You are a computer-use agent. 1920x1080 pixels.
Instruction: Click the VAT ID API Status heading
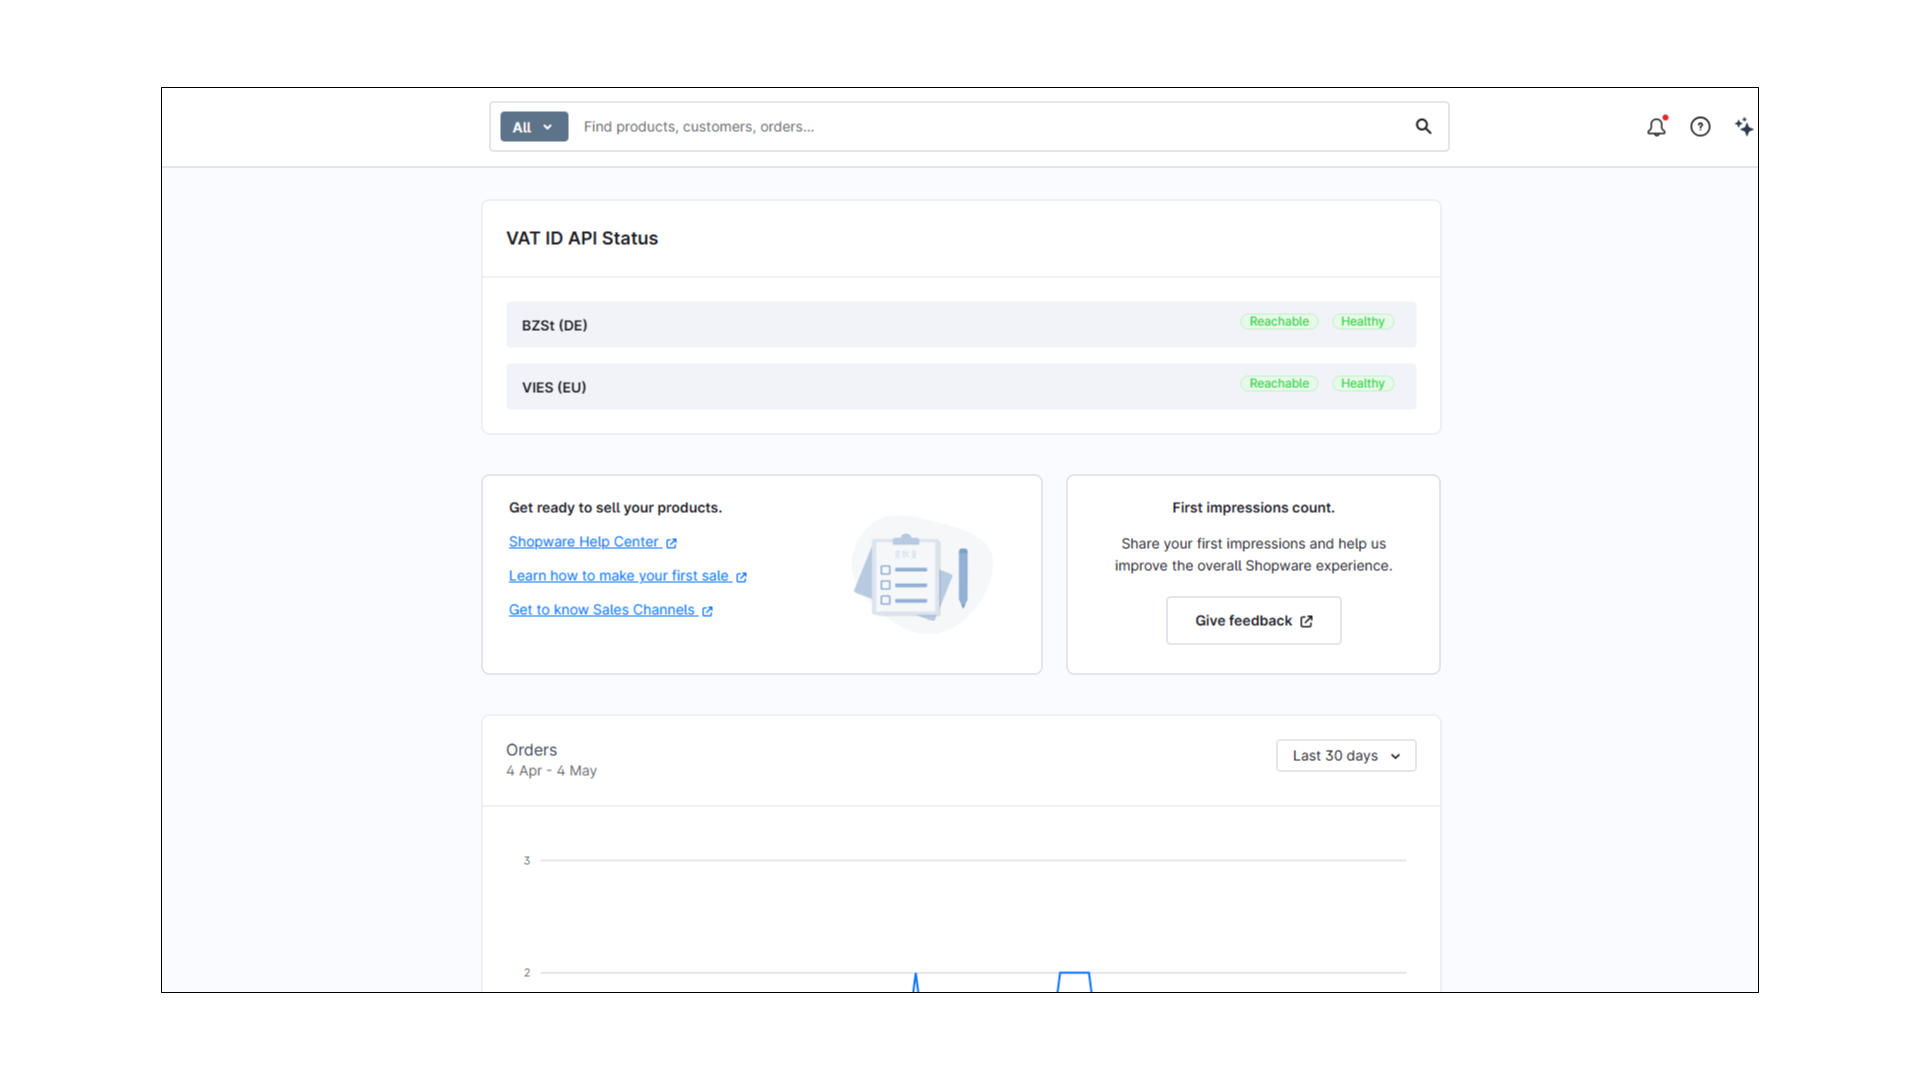click(x=582, y=239)
